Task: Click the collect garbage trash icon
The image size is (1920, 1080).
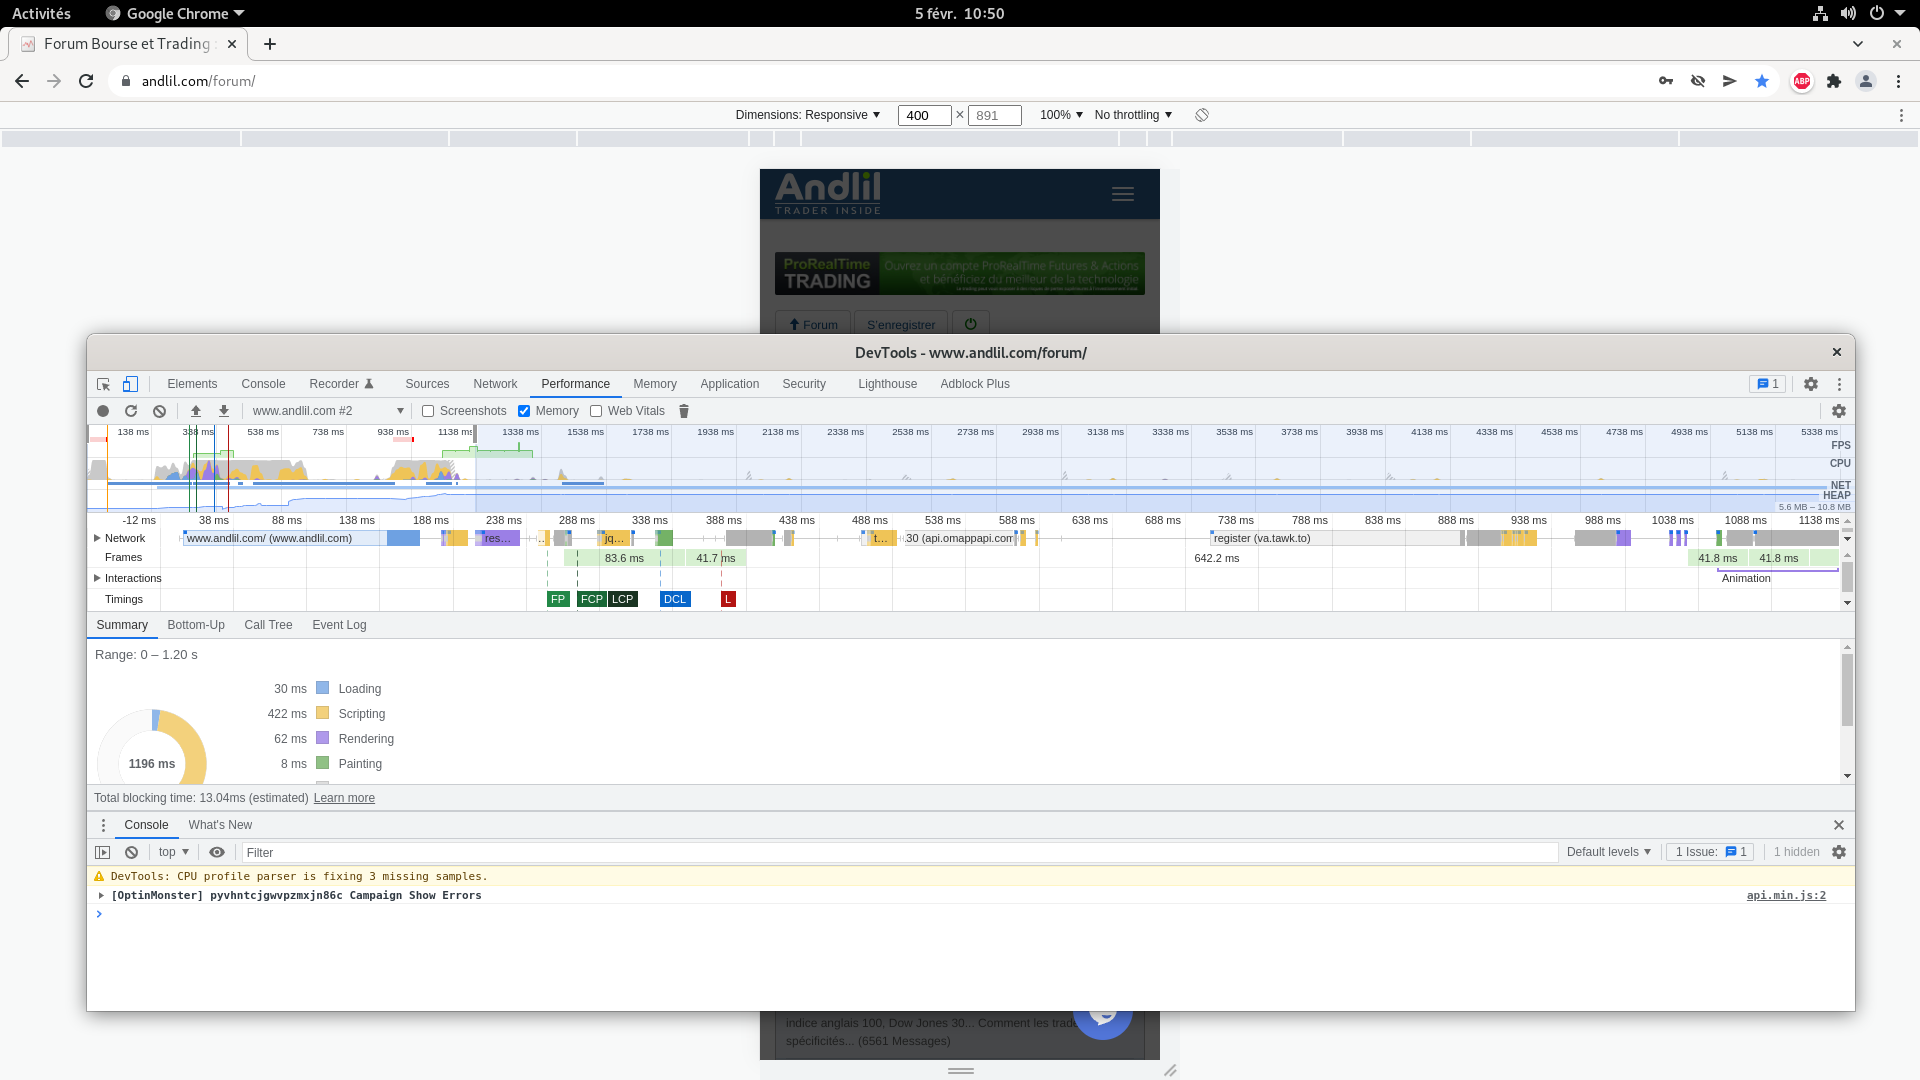Action: (684, 411)
